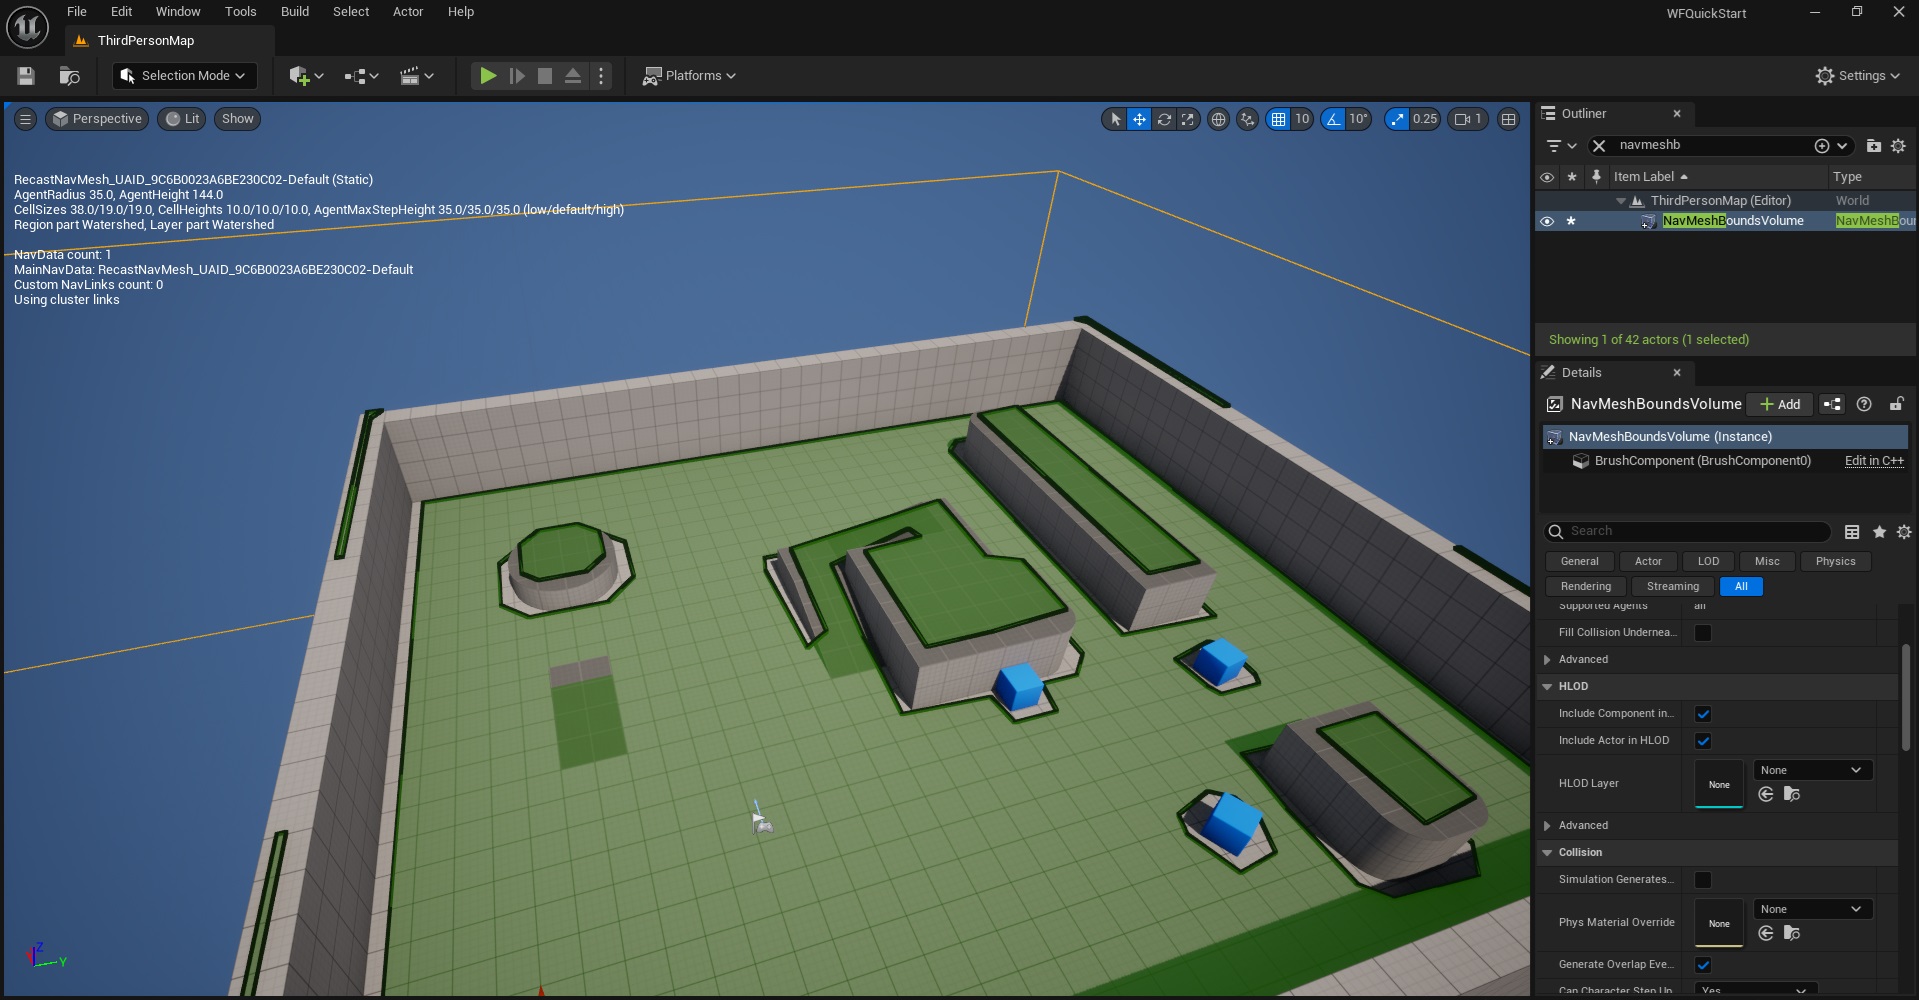The width and height of the screenshot is (1919, 1000).
Task: Open Platforms dropdown
Action: (689, 76)
